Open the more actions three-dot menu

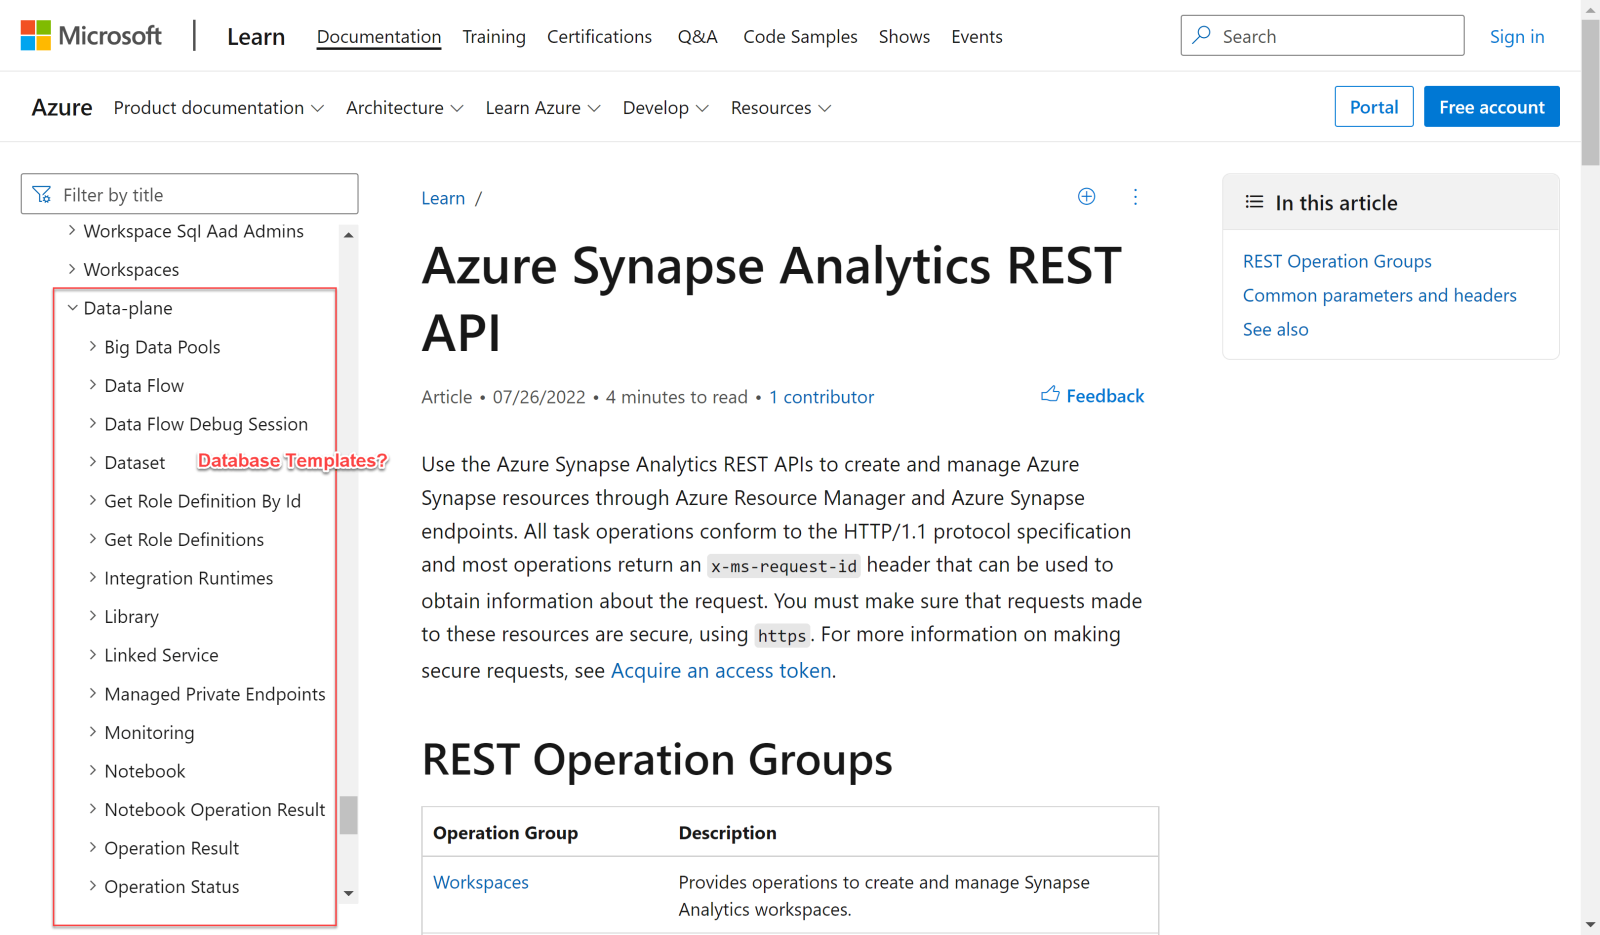1135,197
